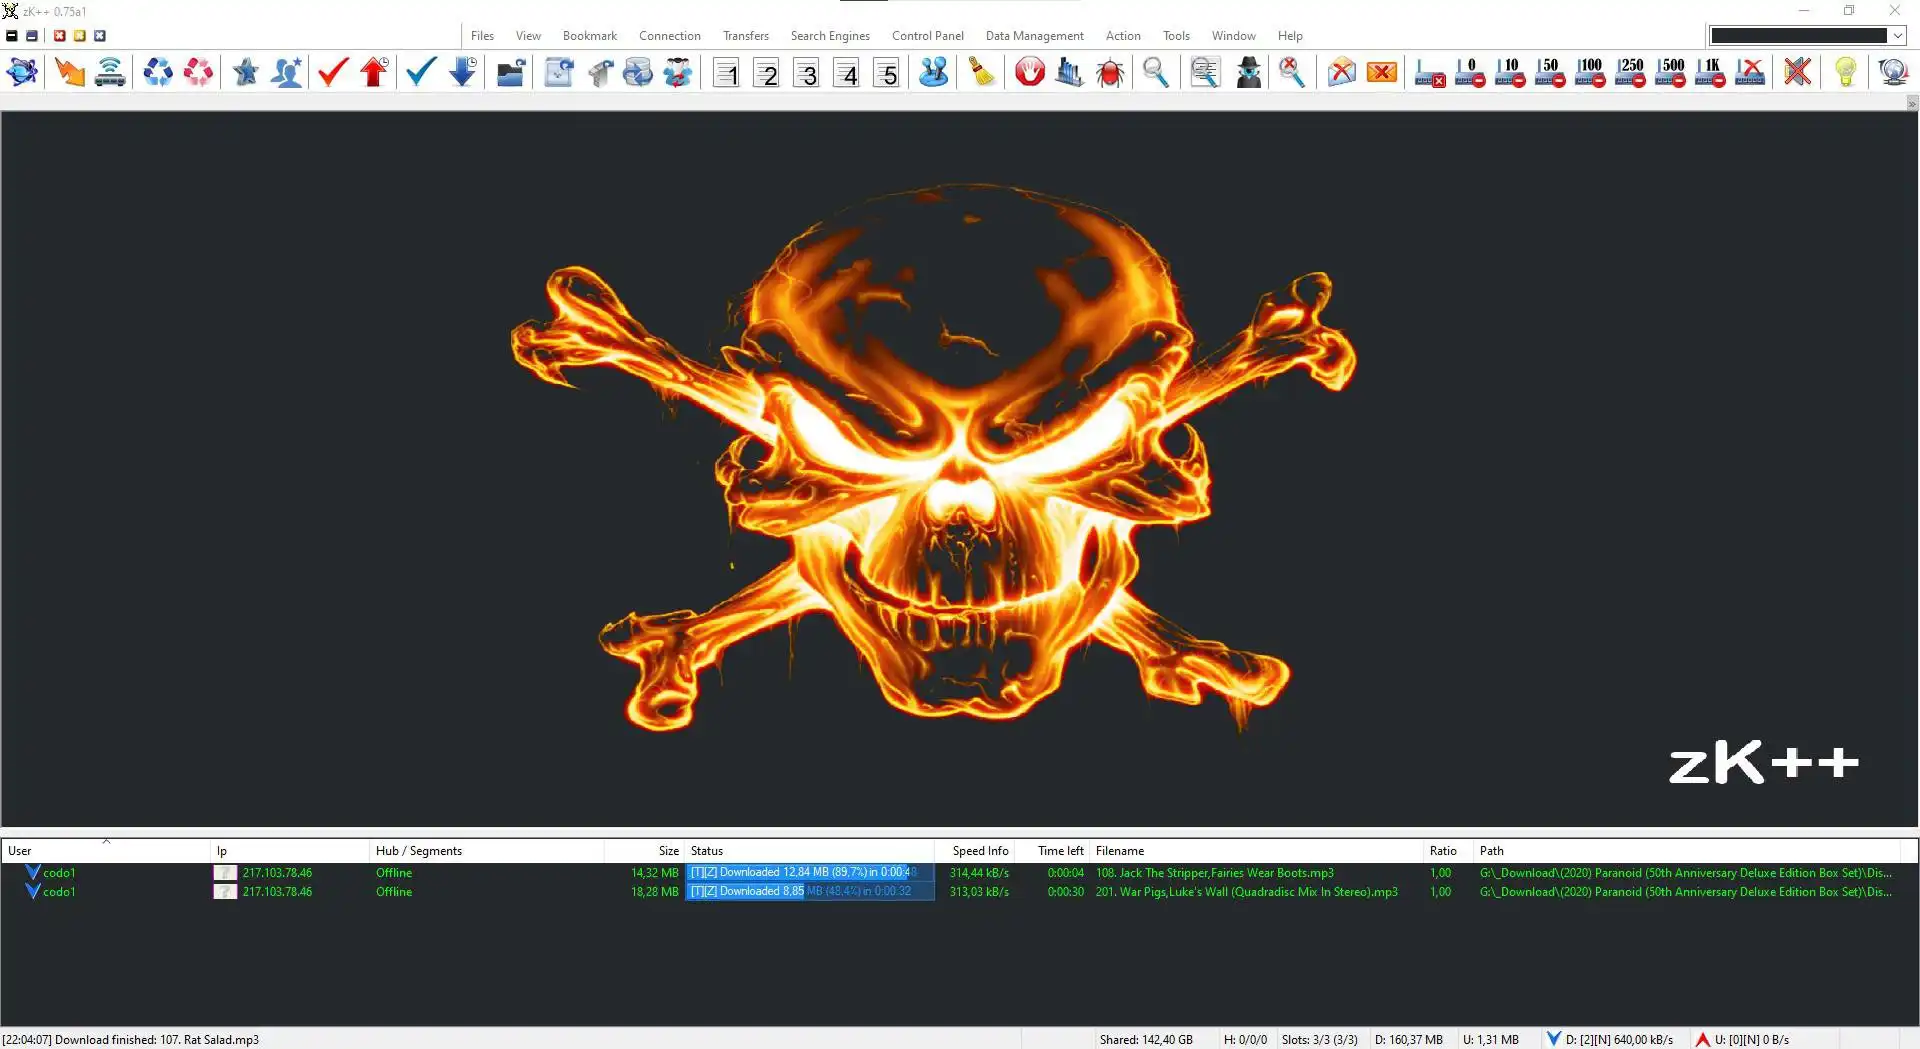Image resolution: width=1920 pixels, height=1049 pixels.
Task: Click the blue checkmark toolbar icon
Action: 421,72
